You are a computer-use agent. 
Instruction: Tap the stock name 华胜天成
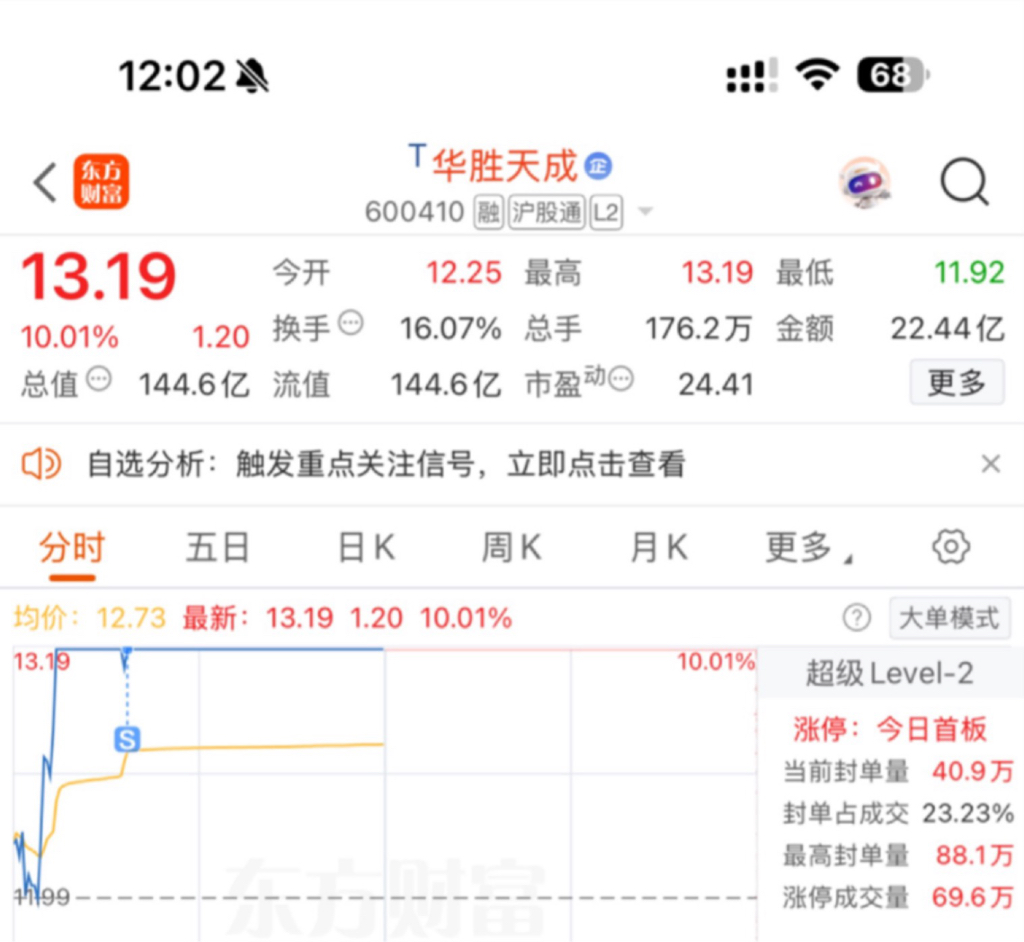click(505, 166)
